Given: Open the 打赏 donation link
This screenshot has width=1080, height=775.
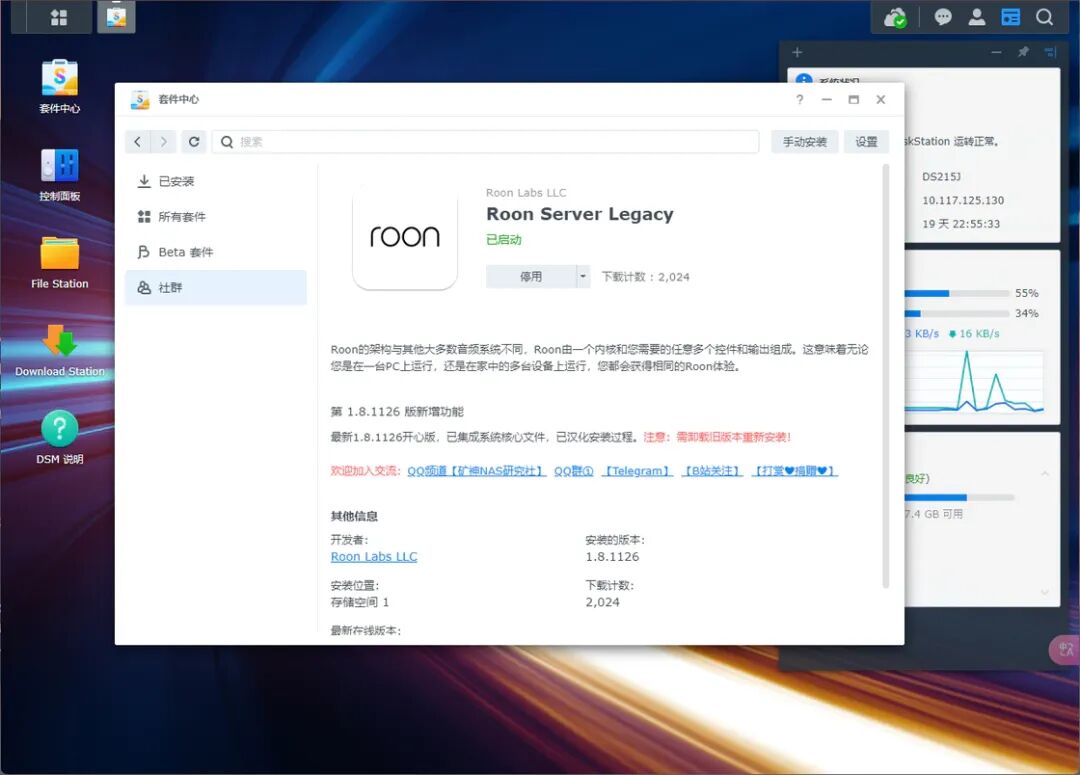Looking at the screenshot, I should click(x=795, y=471).
